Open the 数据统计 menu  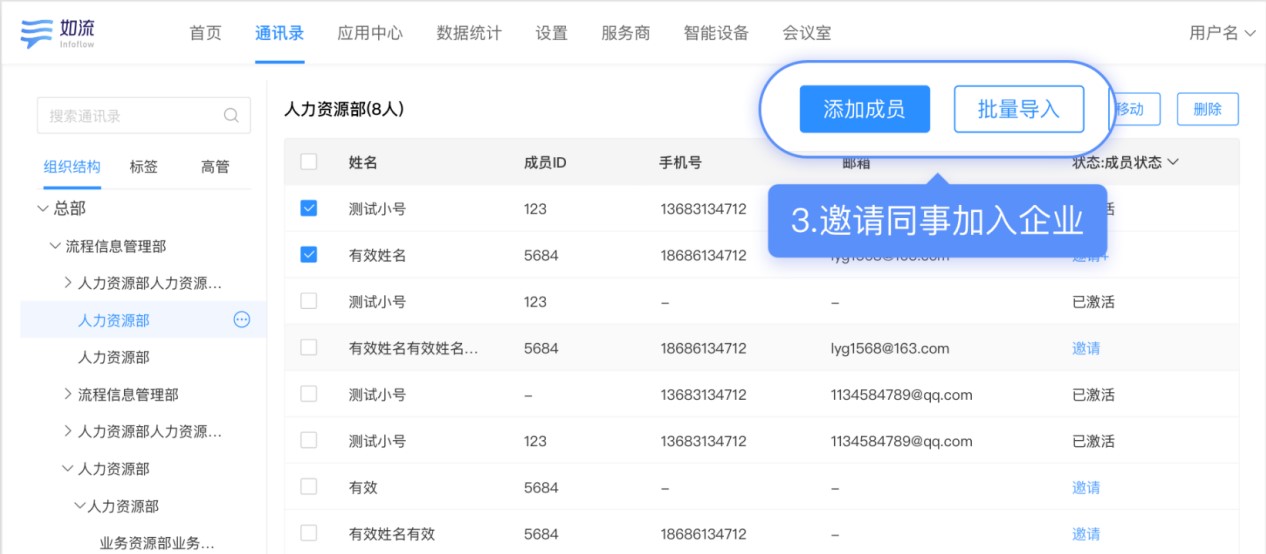click(x=469, y=33)
